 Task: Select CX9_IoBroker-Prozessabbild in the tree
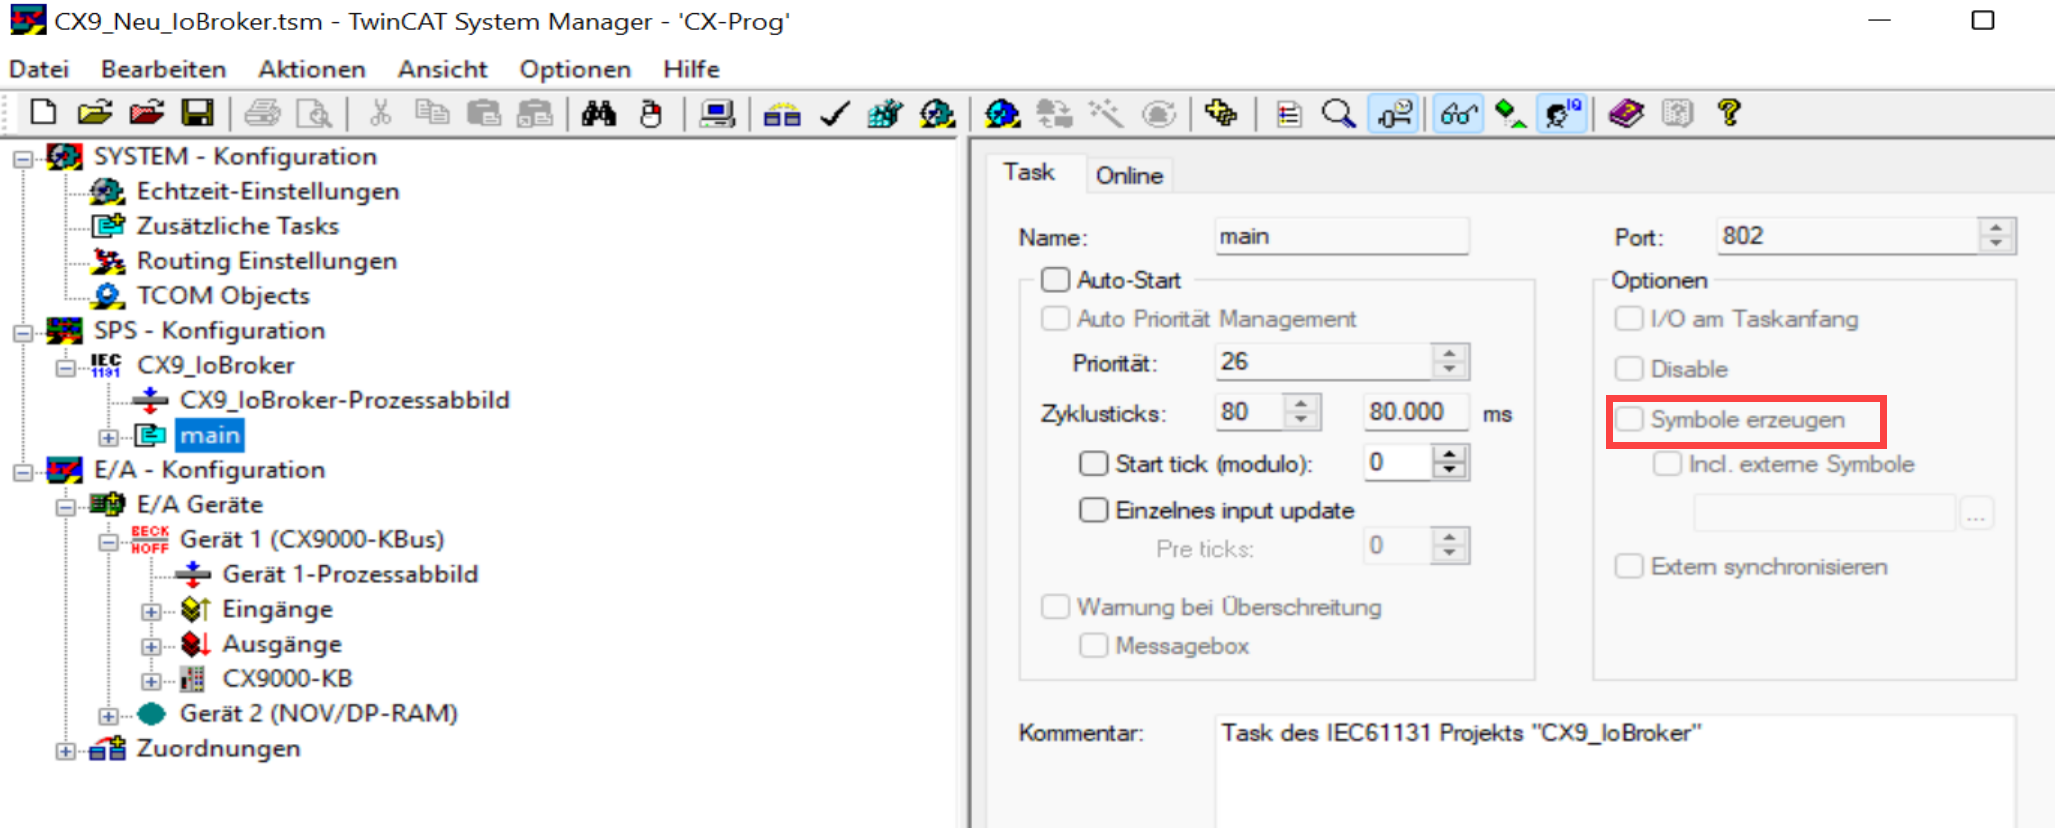pyautogui.click(x=345, y=400)
